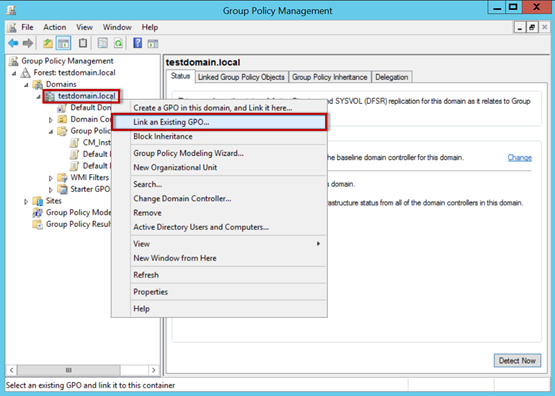Expand the Sites node
Screen dimensions: 555x396
pos(26,202)
